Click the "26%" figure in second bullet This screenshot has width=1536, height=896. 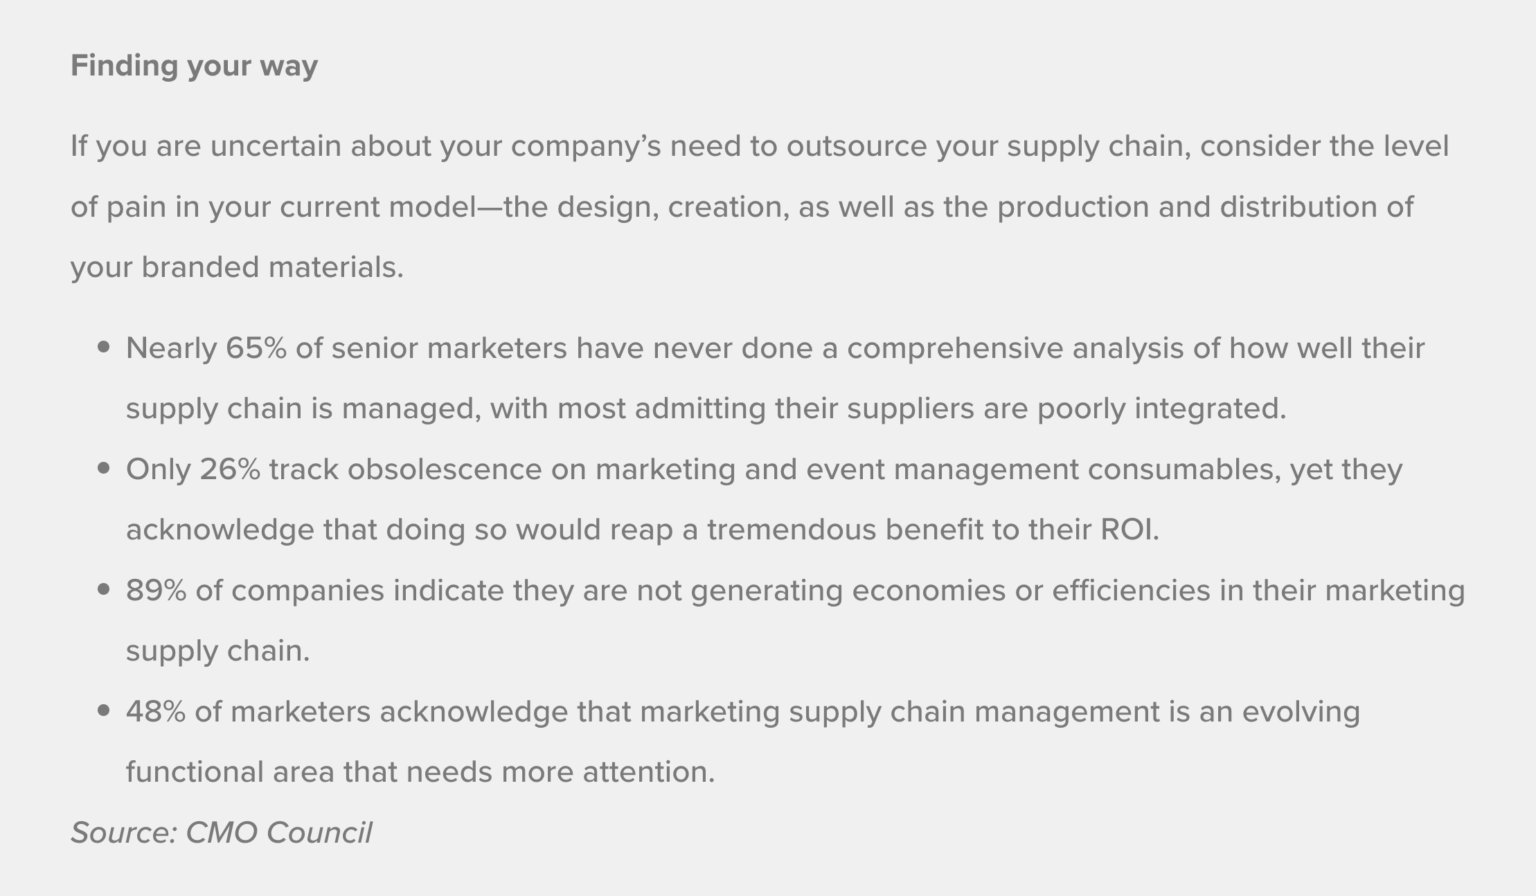[x=230, y=469]
